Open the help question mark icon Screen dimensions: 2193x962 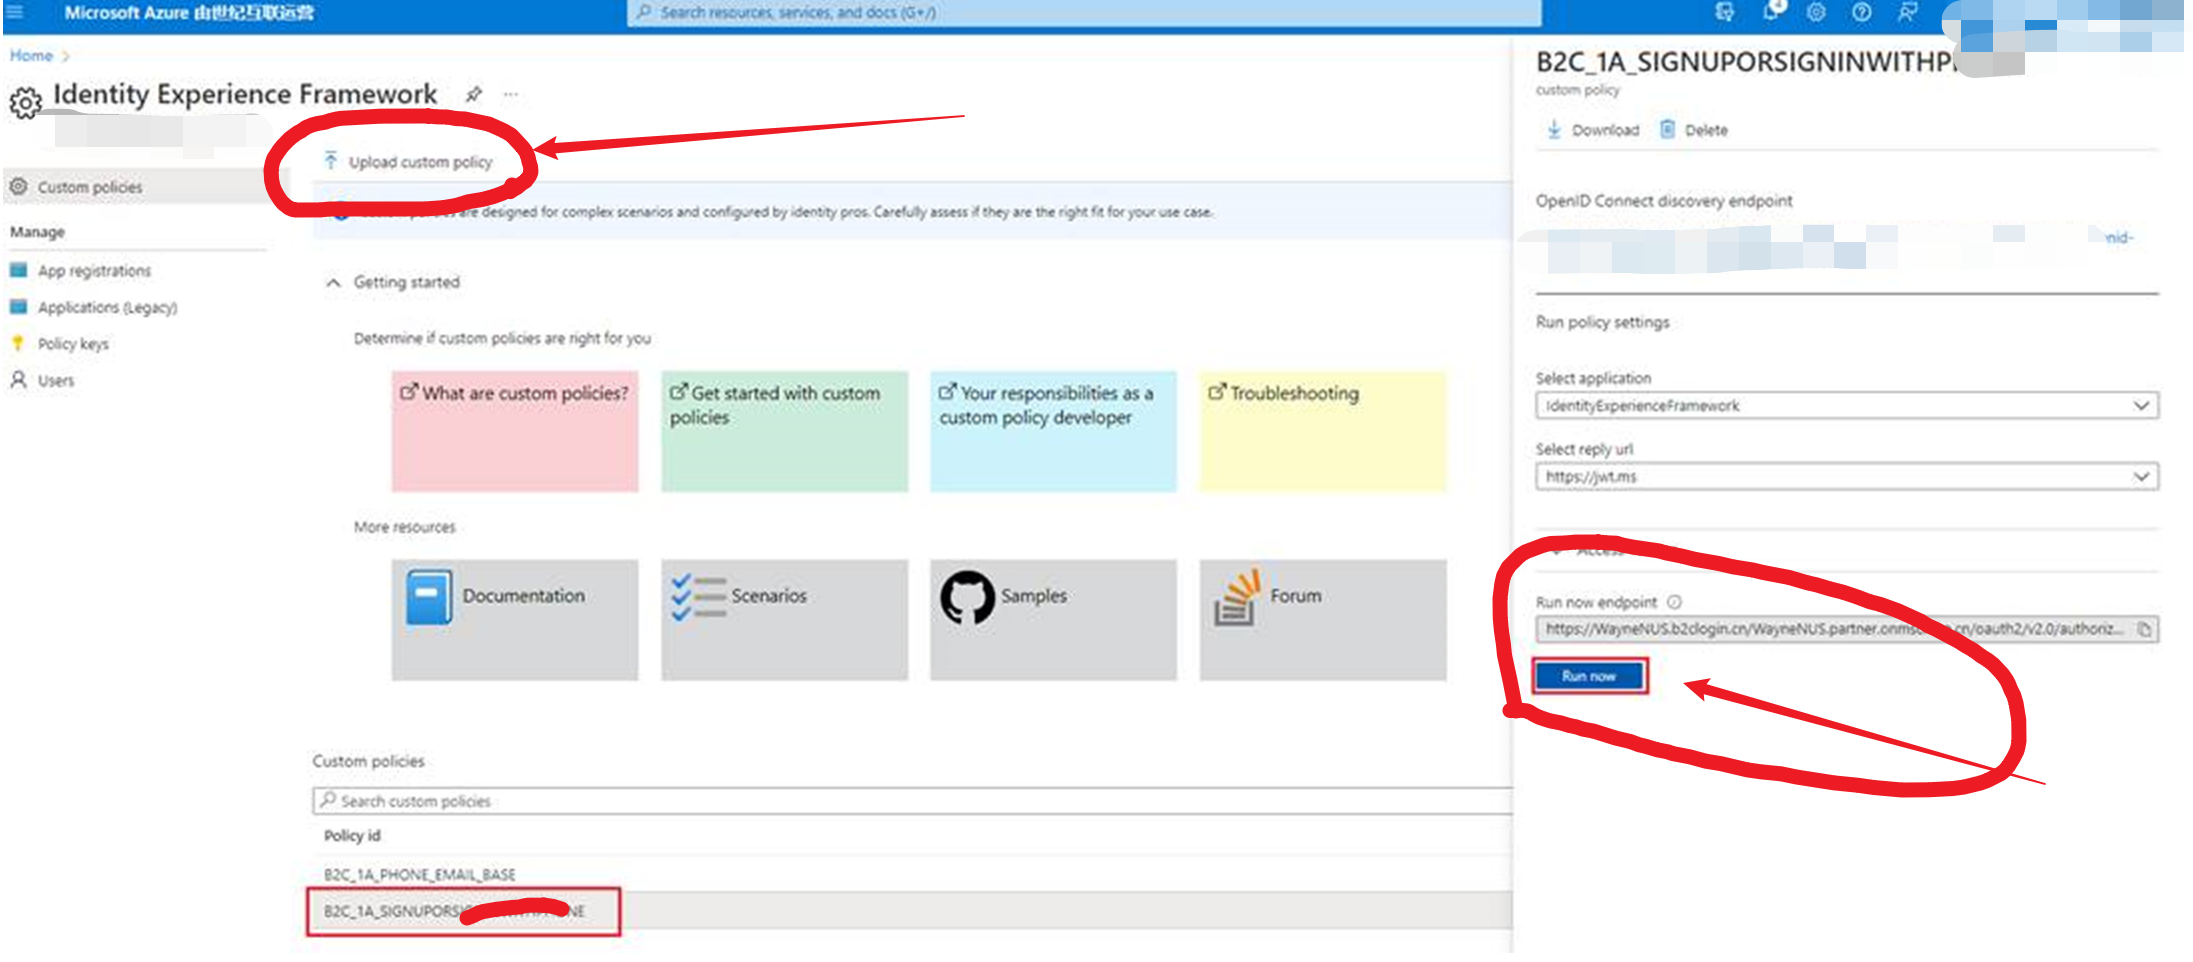click(x=1861, y=12)
